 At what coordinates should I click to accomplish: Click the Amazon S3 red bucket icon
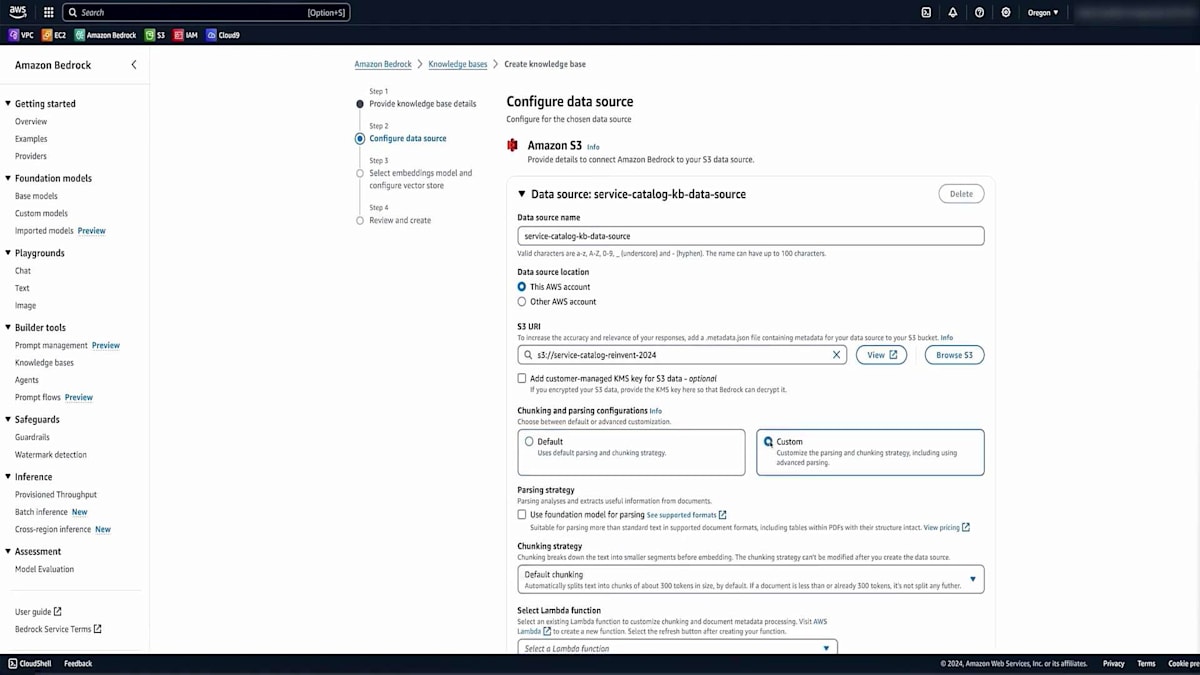tap(513, 146)
